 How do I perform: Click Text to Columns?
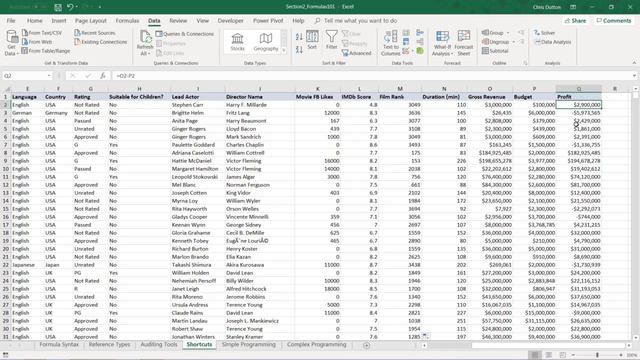pyautogui.click(x=391, y=43)
